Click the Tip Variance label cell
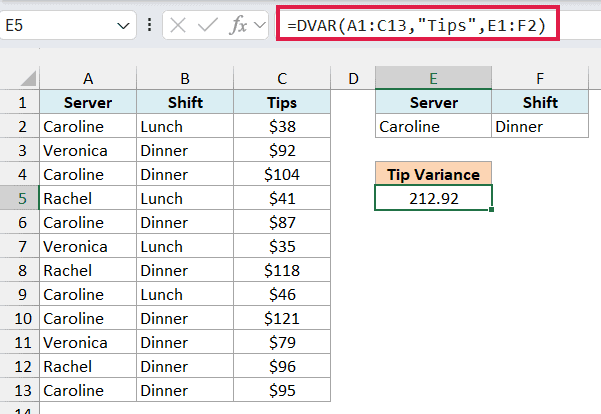Screen dimensions: 601x414 pos(434,174)
